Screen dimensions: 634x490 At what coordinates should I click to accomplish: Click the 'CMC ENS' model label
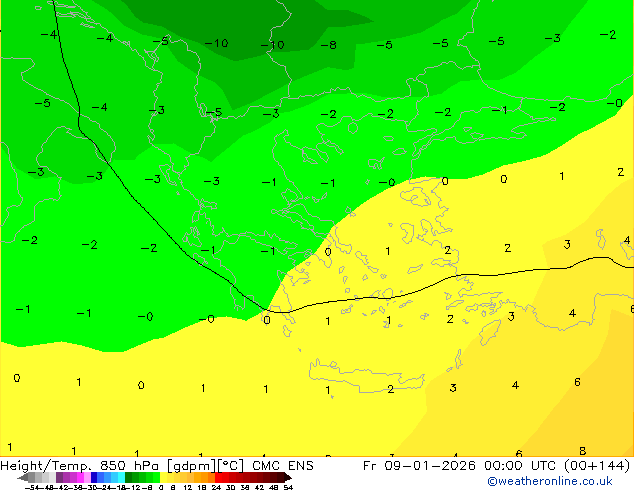coord(283,466)
